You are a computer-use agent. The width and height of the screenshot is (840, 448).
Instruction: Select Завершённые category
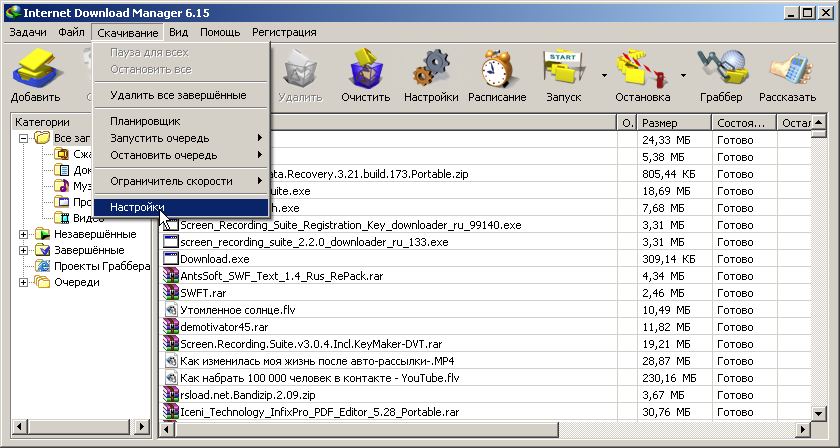pos(89,250)
